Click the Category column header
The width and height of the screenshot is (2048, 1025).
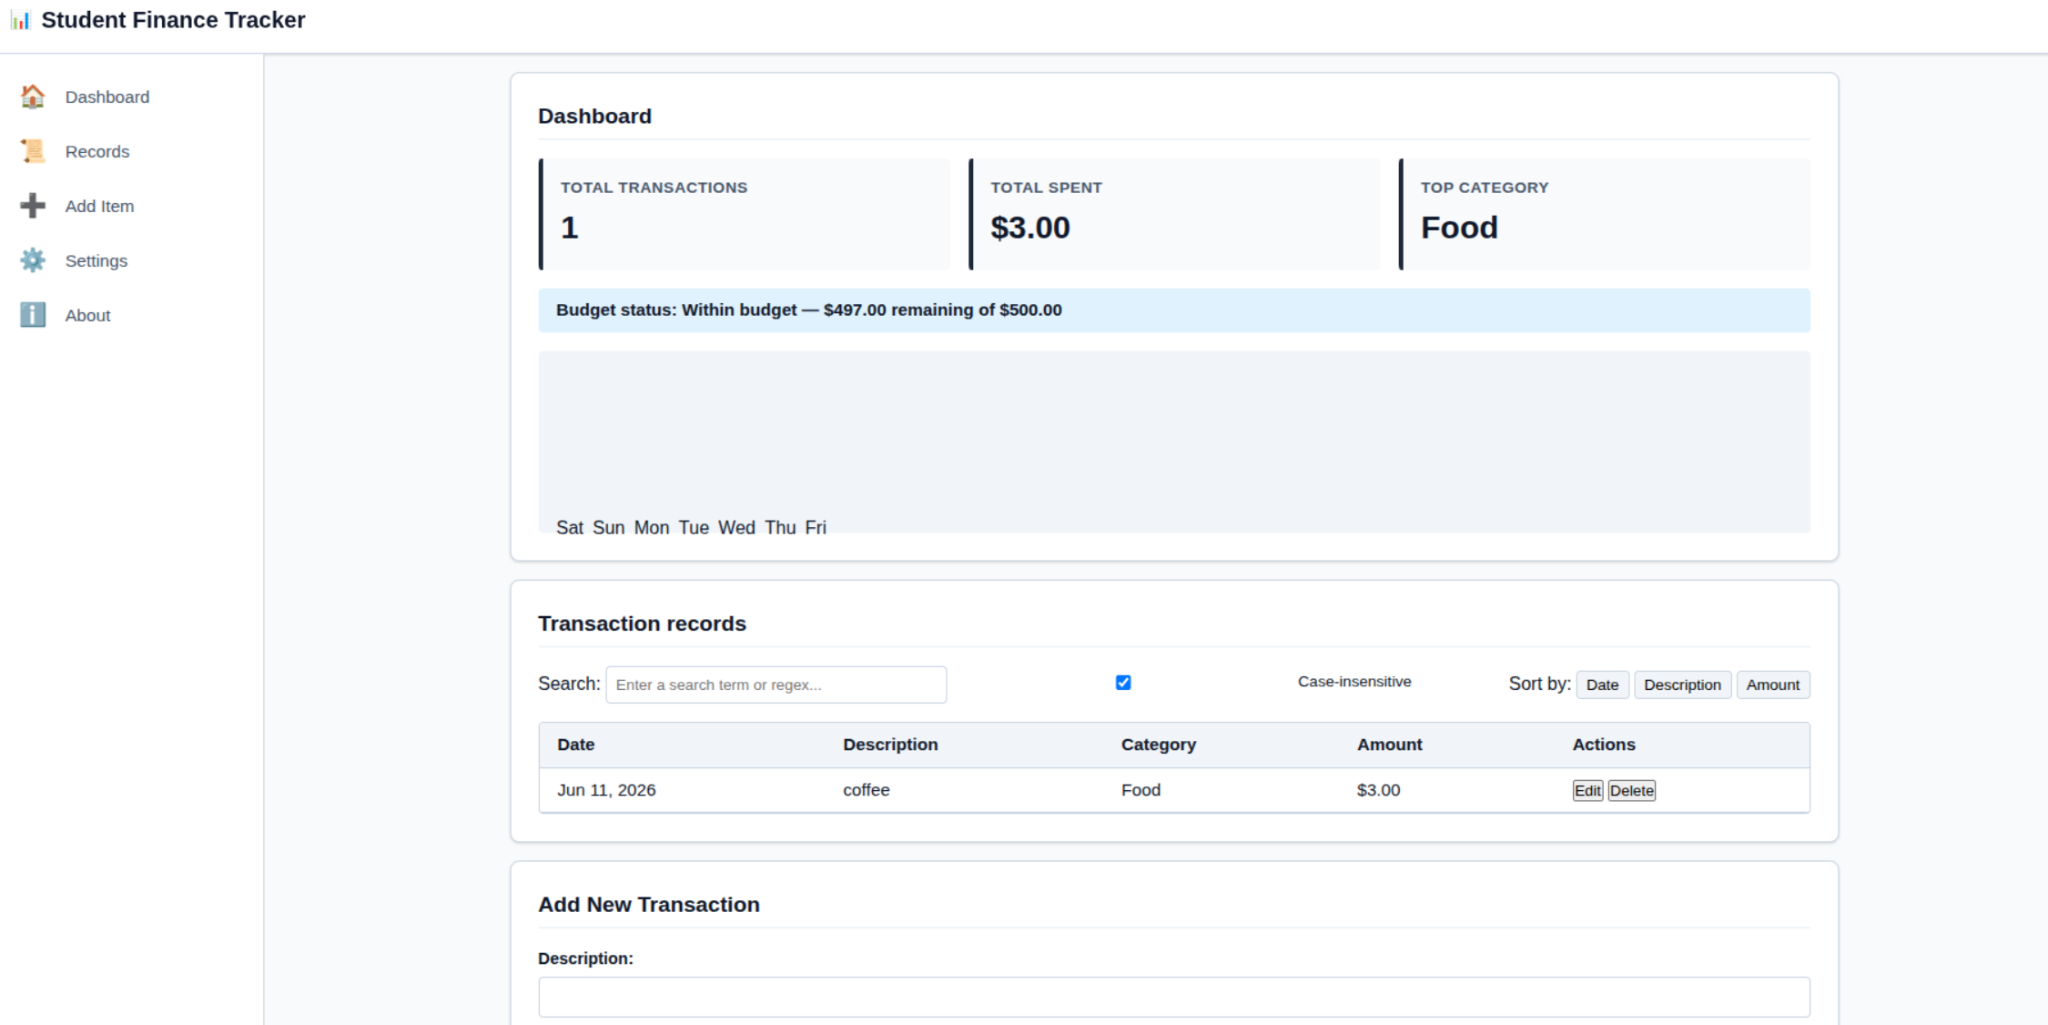pos(1158,745)
